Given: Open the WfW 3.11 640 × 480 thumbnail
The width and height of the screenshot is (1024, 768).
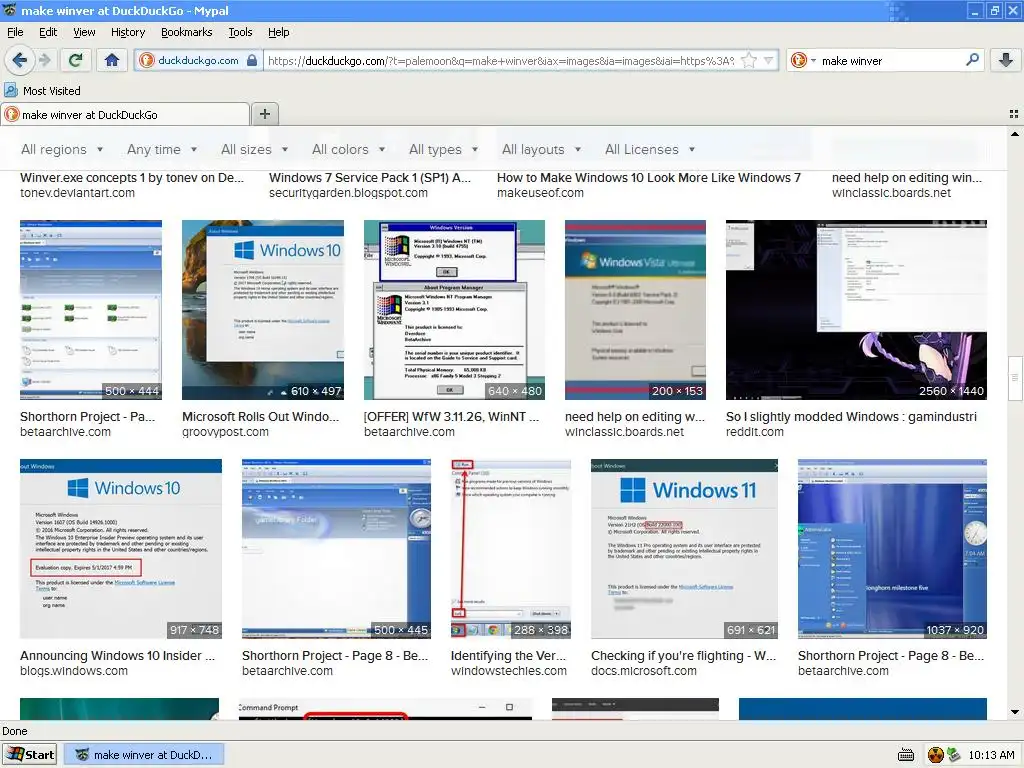Looking at the screenshot, I should [454, 310].
